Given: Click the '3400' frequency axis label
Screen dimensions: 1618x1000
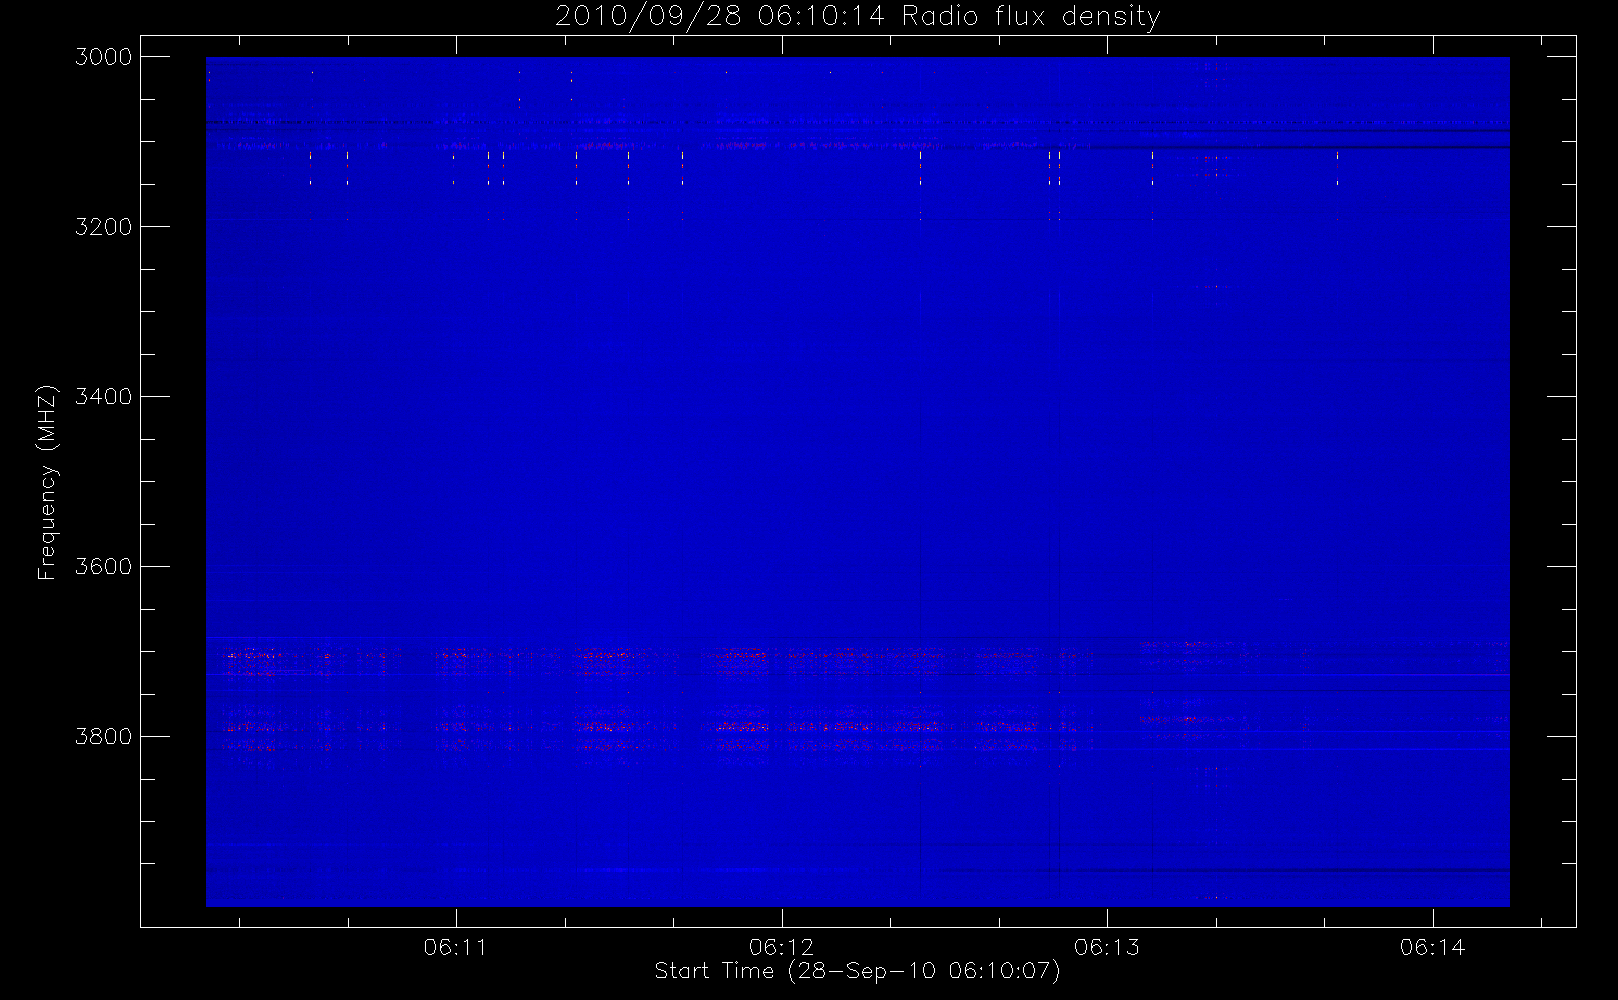Looking at the screenshot, I should [x=104, y=397].
